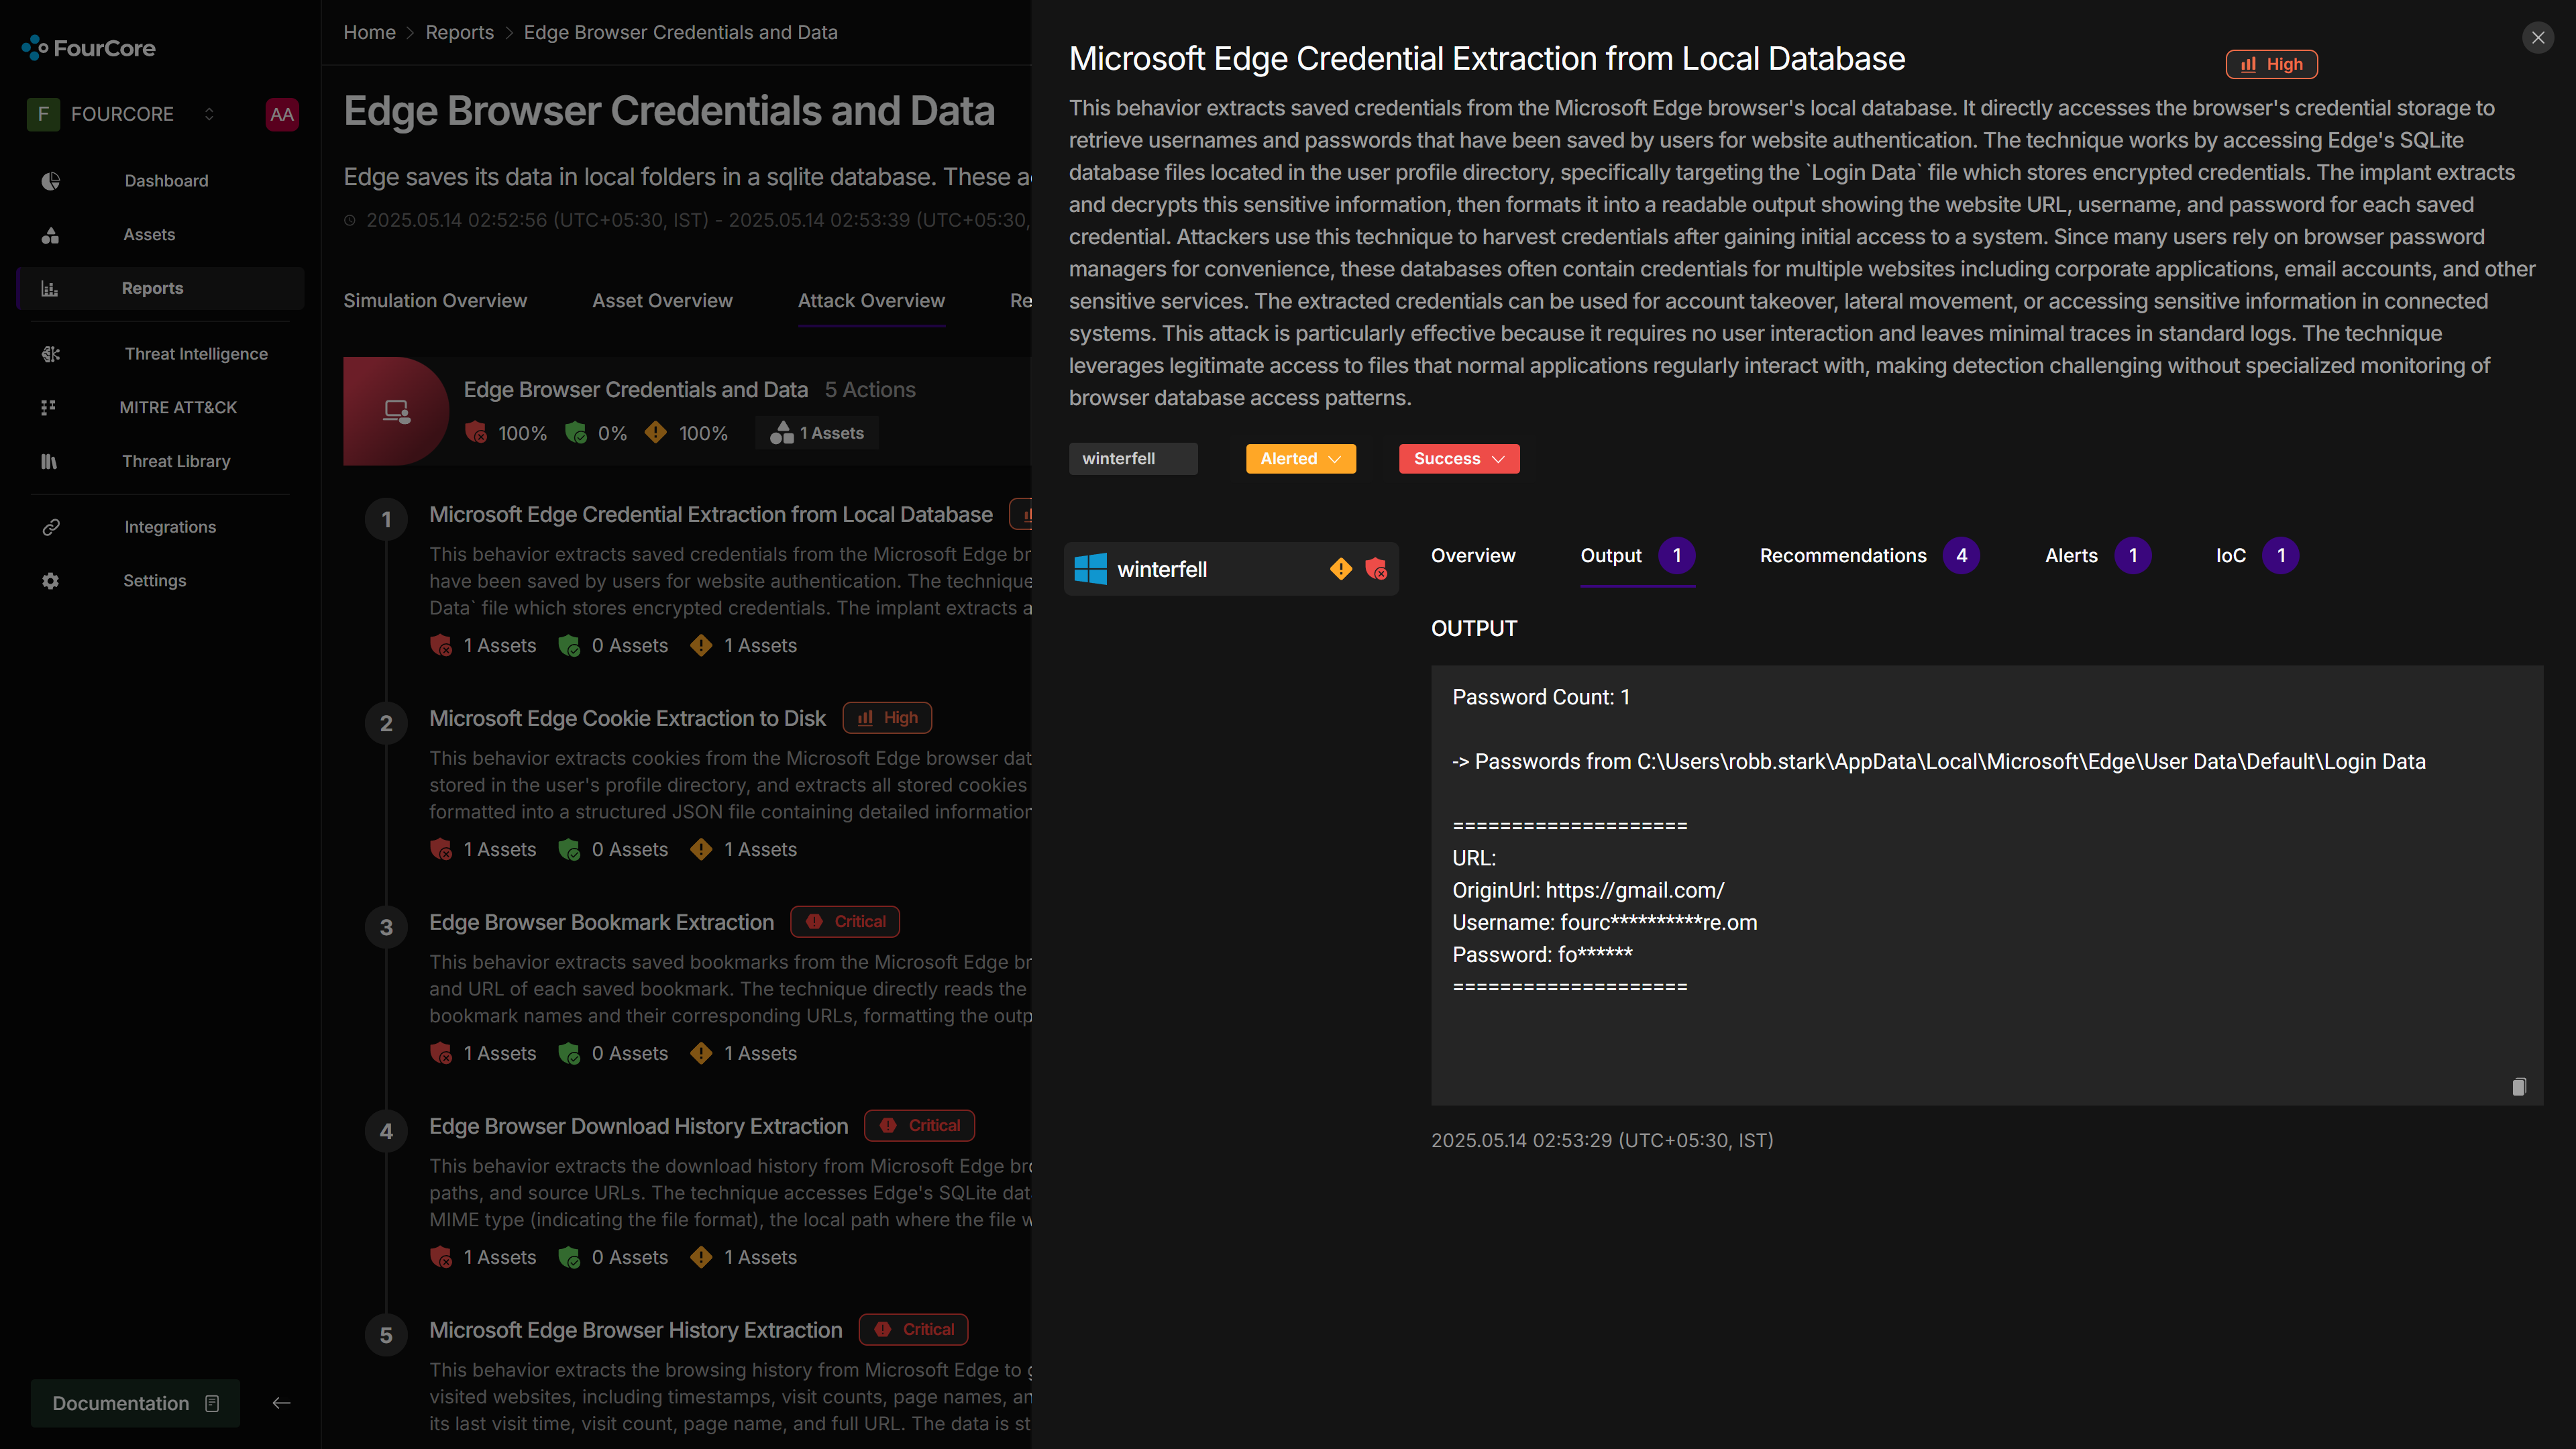Image resolution: width=2576 pixels, height=1449 pixels.
Task: Switch to Simulation Overview tab
Action: click(x=435, y=301)
